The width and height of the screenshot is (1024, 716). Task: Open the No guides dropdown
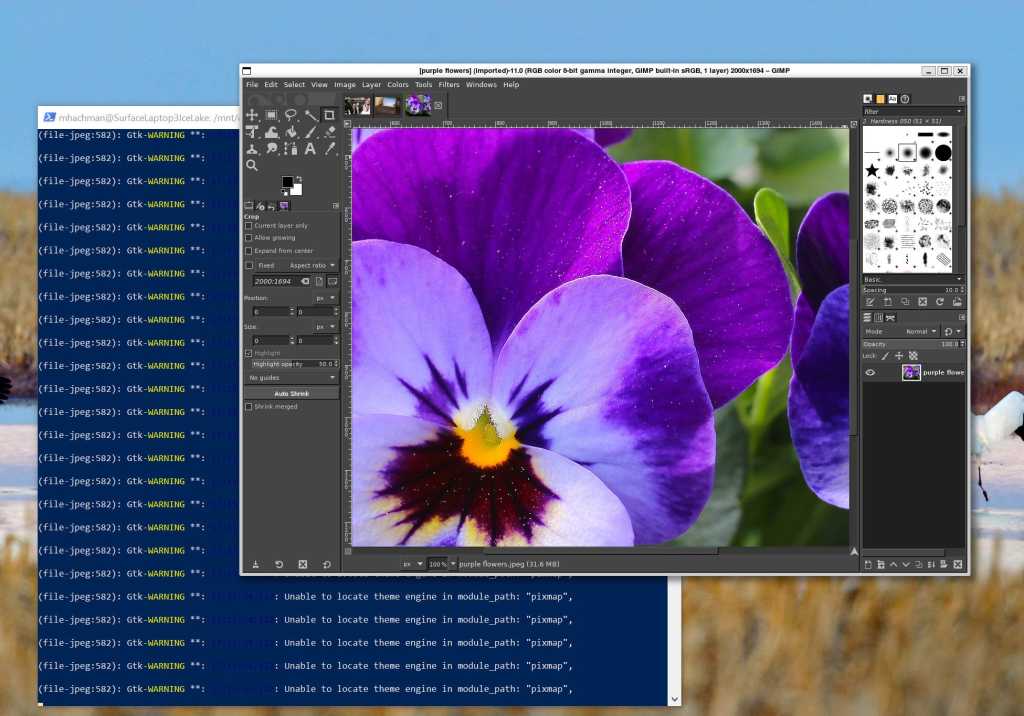point(291,378)
